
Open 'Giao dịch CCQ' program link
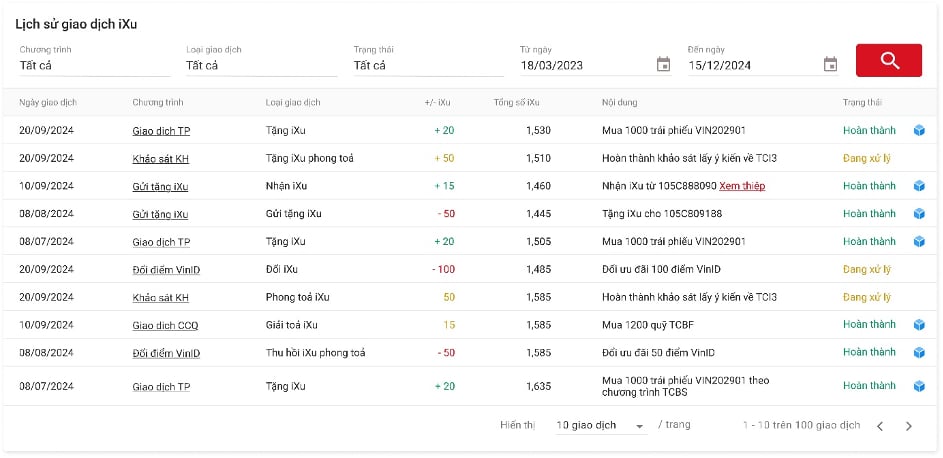[x=165, y=326]
